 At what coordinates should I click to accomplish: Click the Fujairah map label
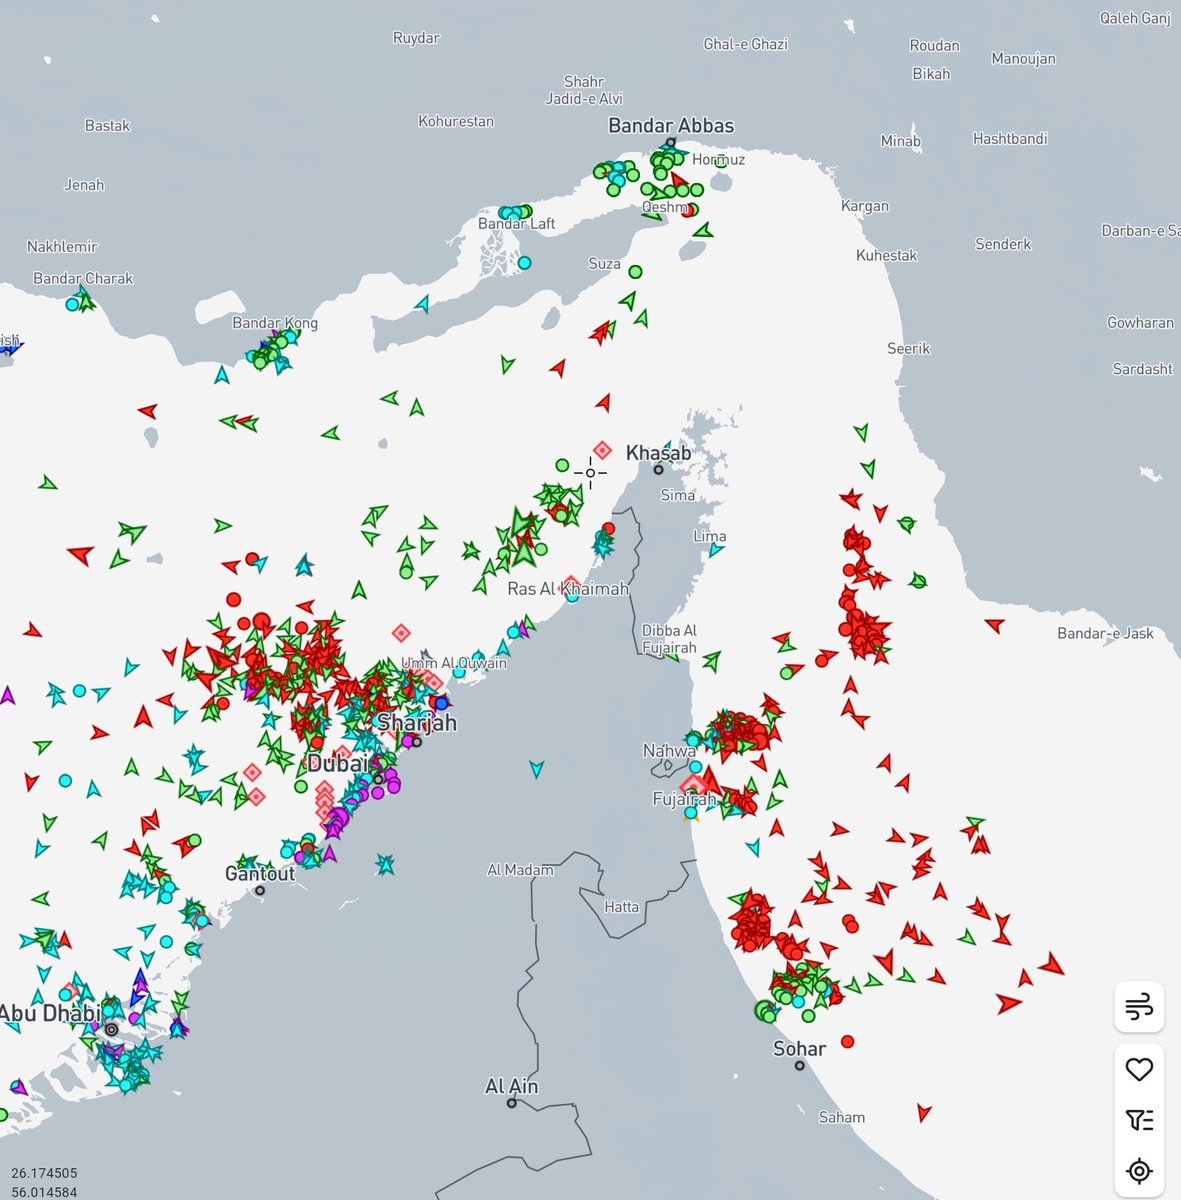pos(684,799)
